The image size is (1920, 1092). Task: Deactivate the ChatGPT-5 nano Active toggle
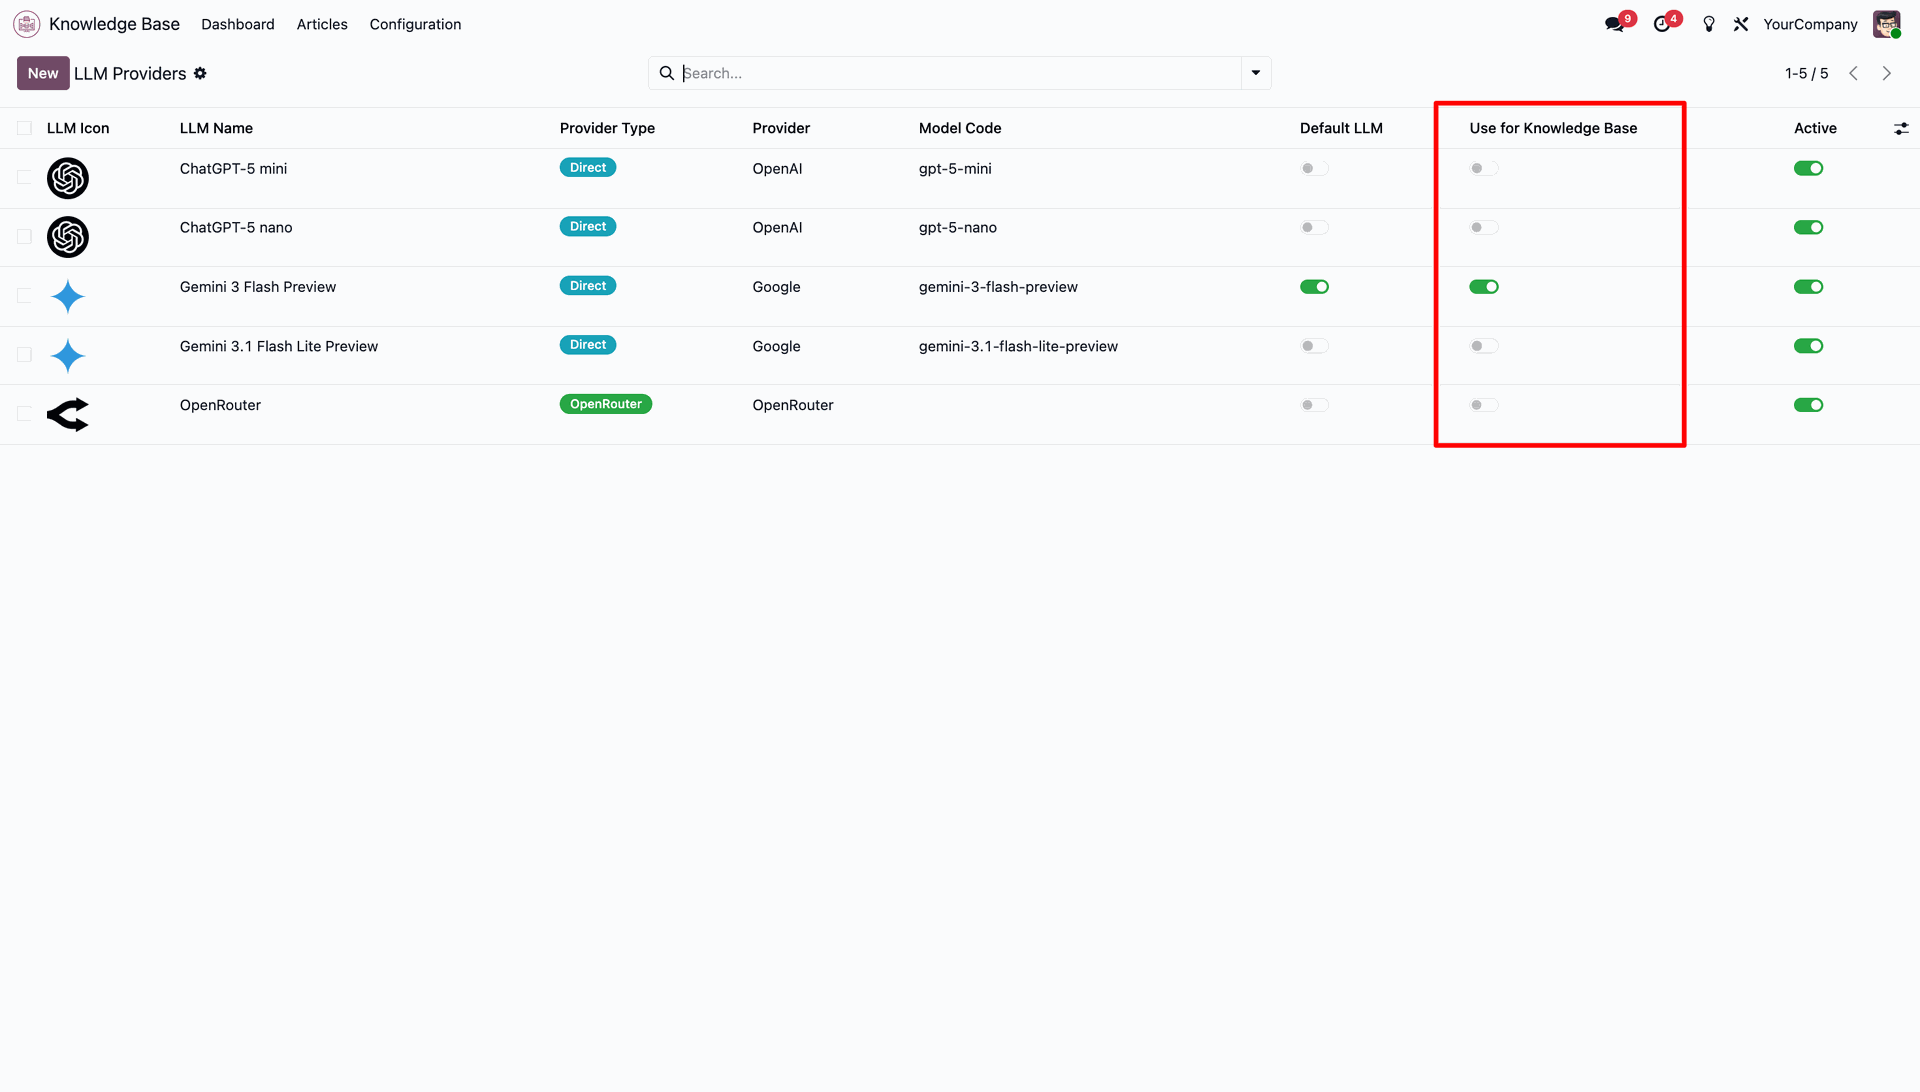(1808, 227)
